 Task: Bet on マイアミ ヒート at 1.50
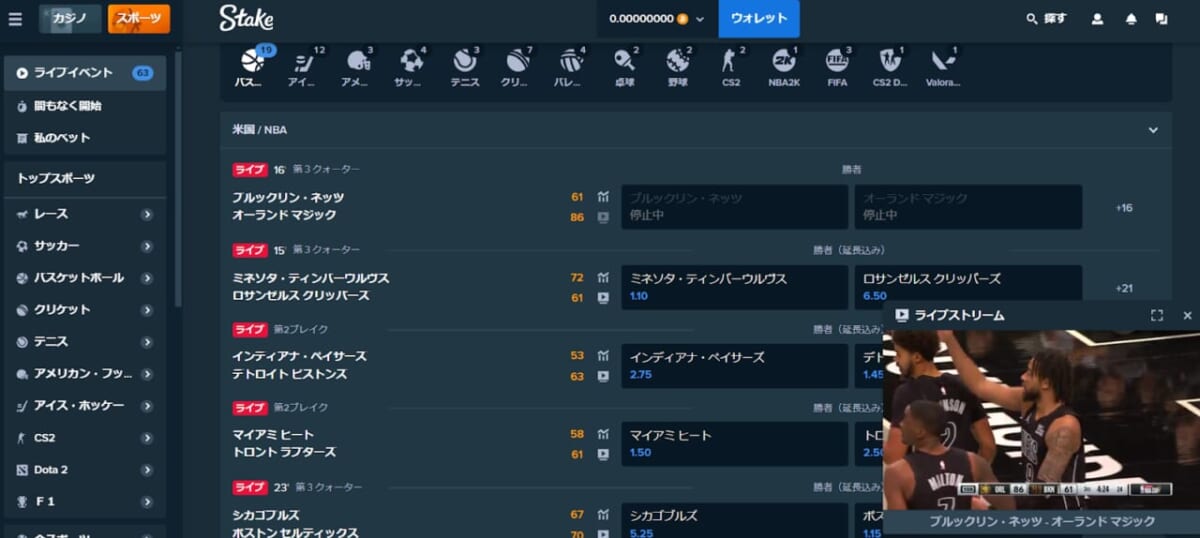click(735, 443)
